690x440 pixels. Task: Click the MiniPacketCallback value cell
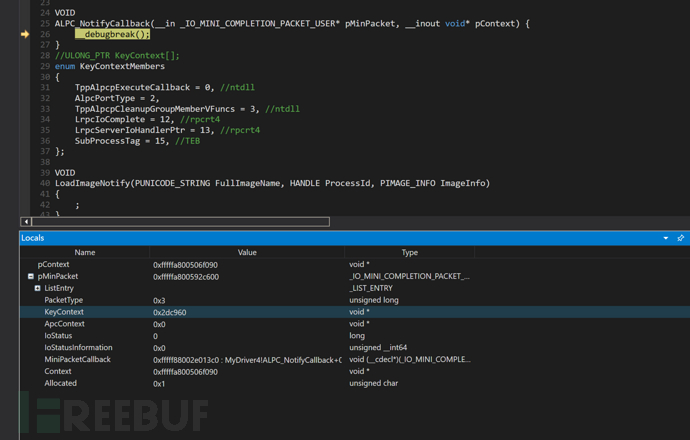246,360
